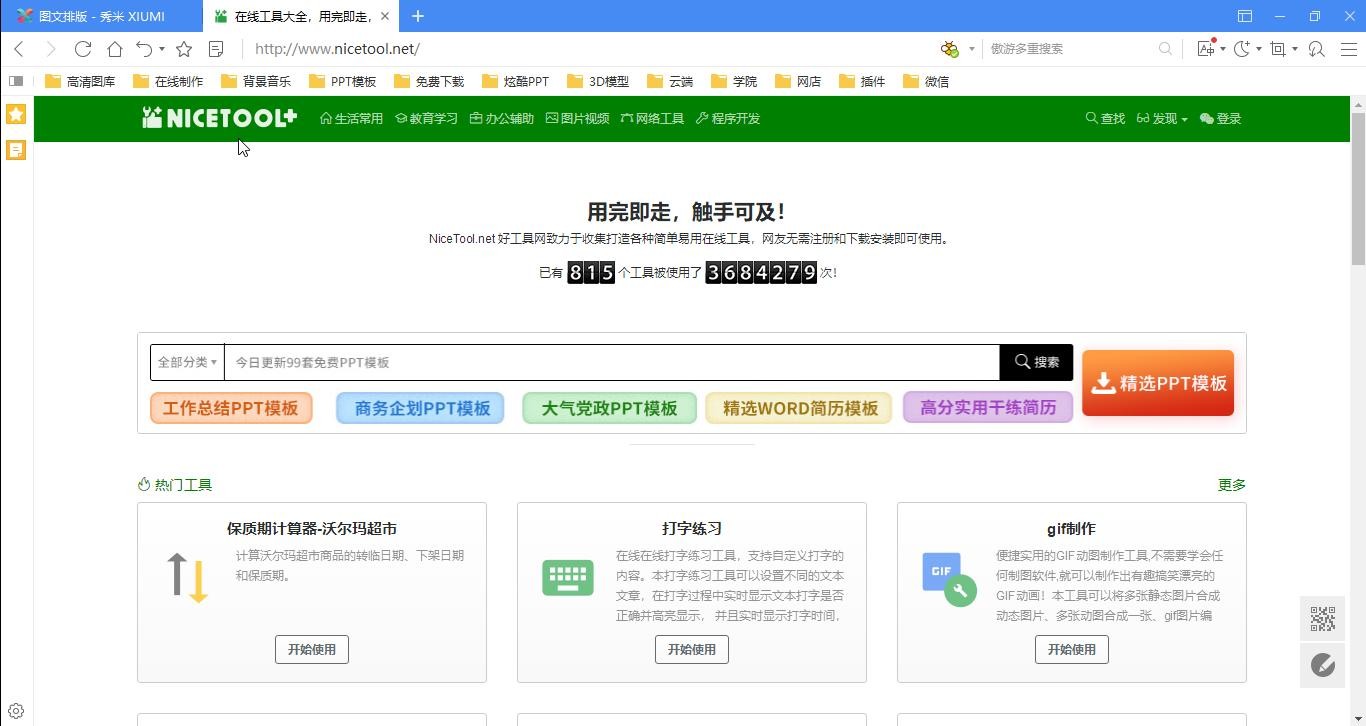Open the note icon beside the address bar
This screenshot has height=726, width=1366.
(216, 49)
